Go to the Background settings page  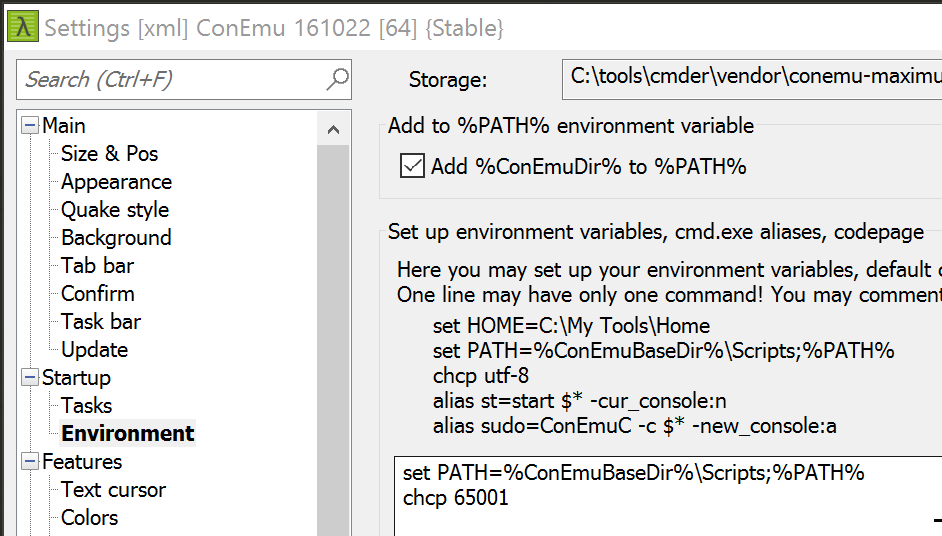point(116,238)
